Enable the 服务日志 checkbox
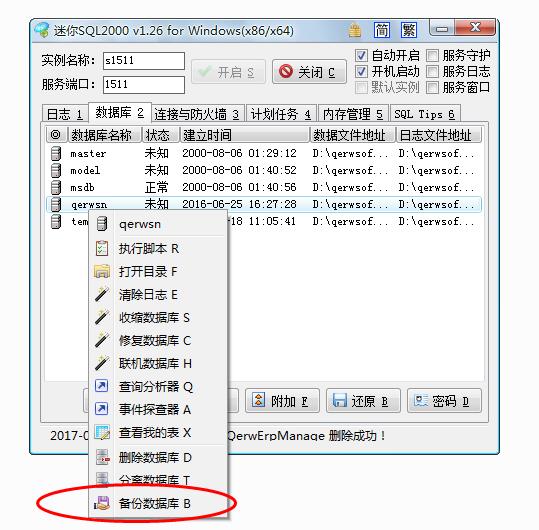 pos(432,71)
